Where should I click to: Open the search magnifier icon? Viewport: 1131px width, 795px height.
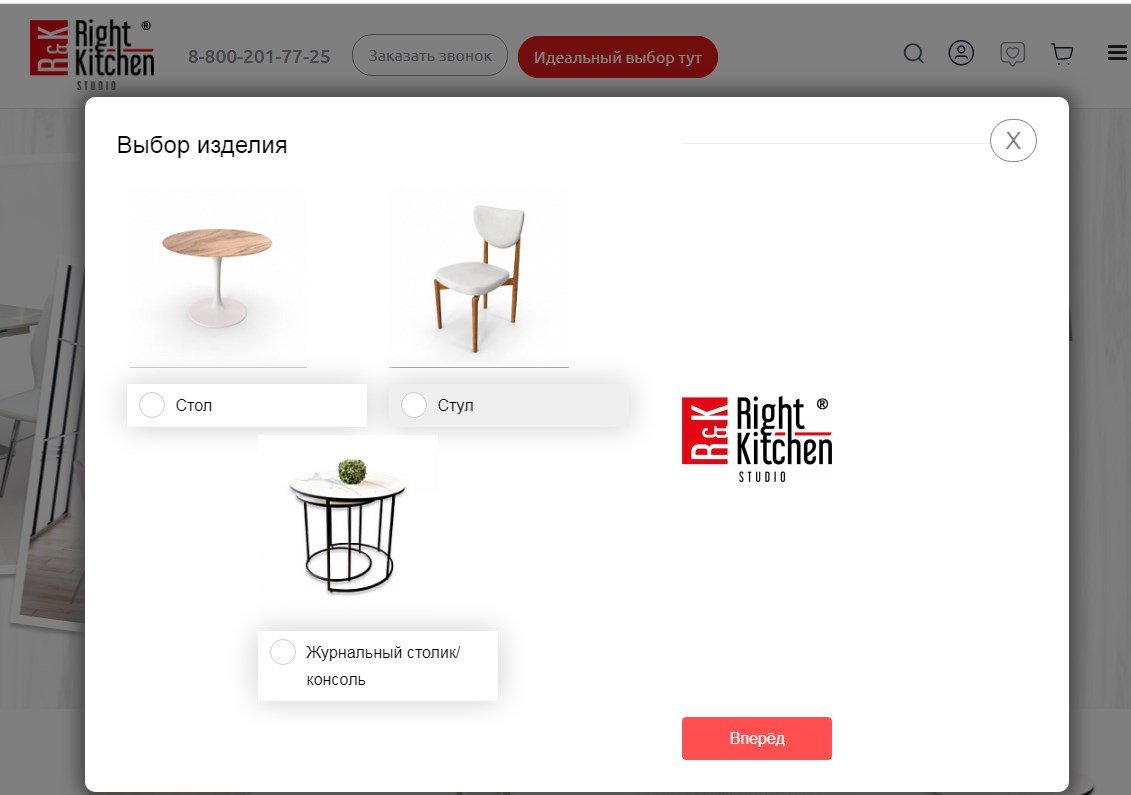pos(913,53)
